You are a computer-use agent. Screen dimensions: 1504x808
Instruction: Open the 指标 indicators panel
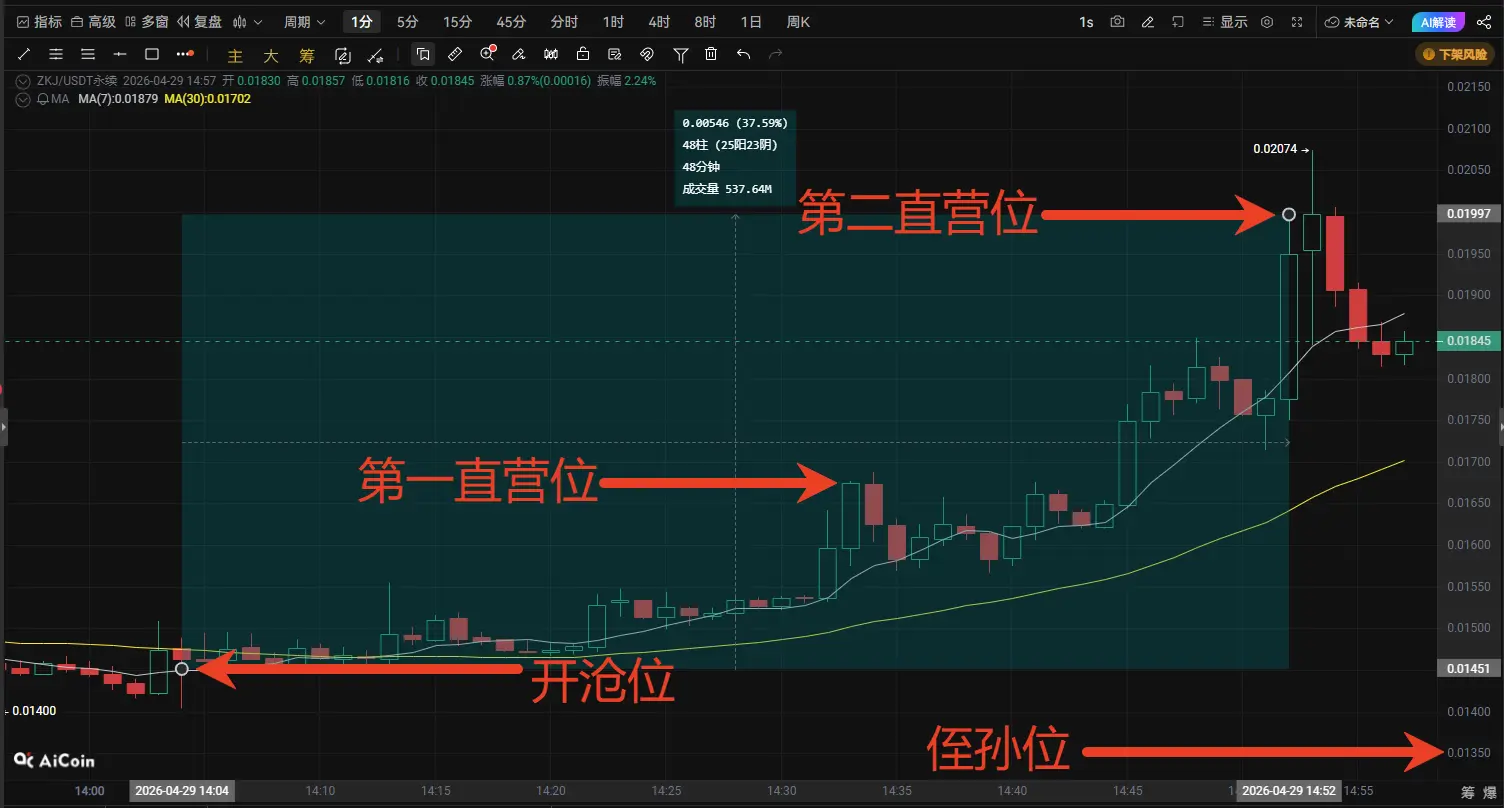[39, 22]
